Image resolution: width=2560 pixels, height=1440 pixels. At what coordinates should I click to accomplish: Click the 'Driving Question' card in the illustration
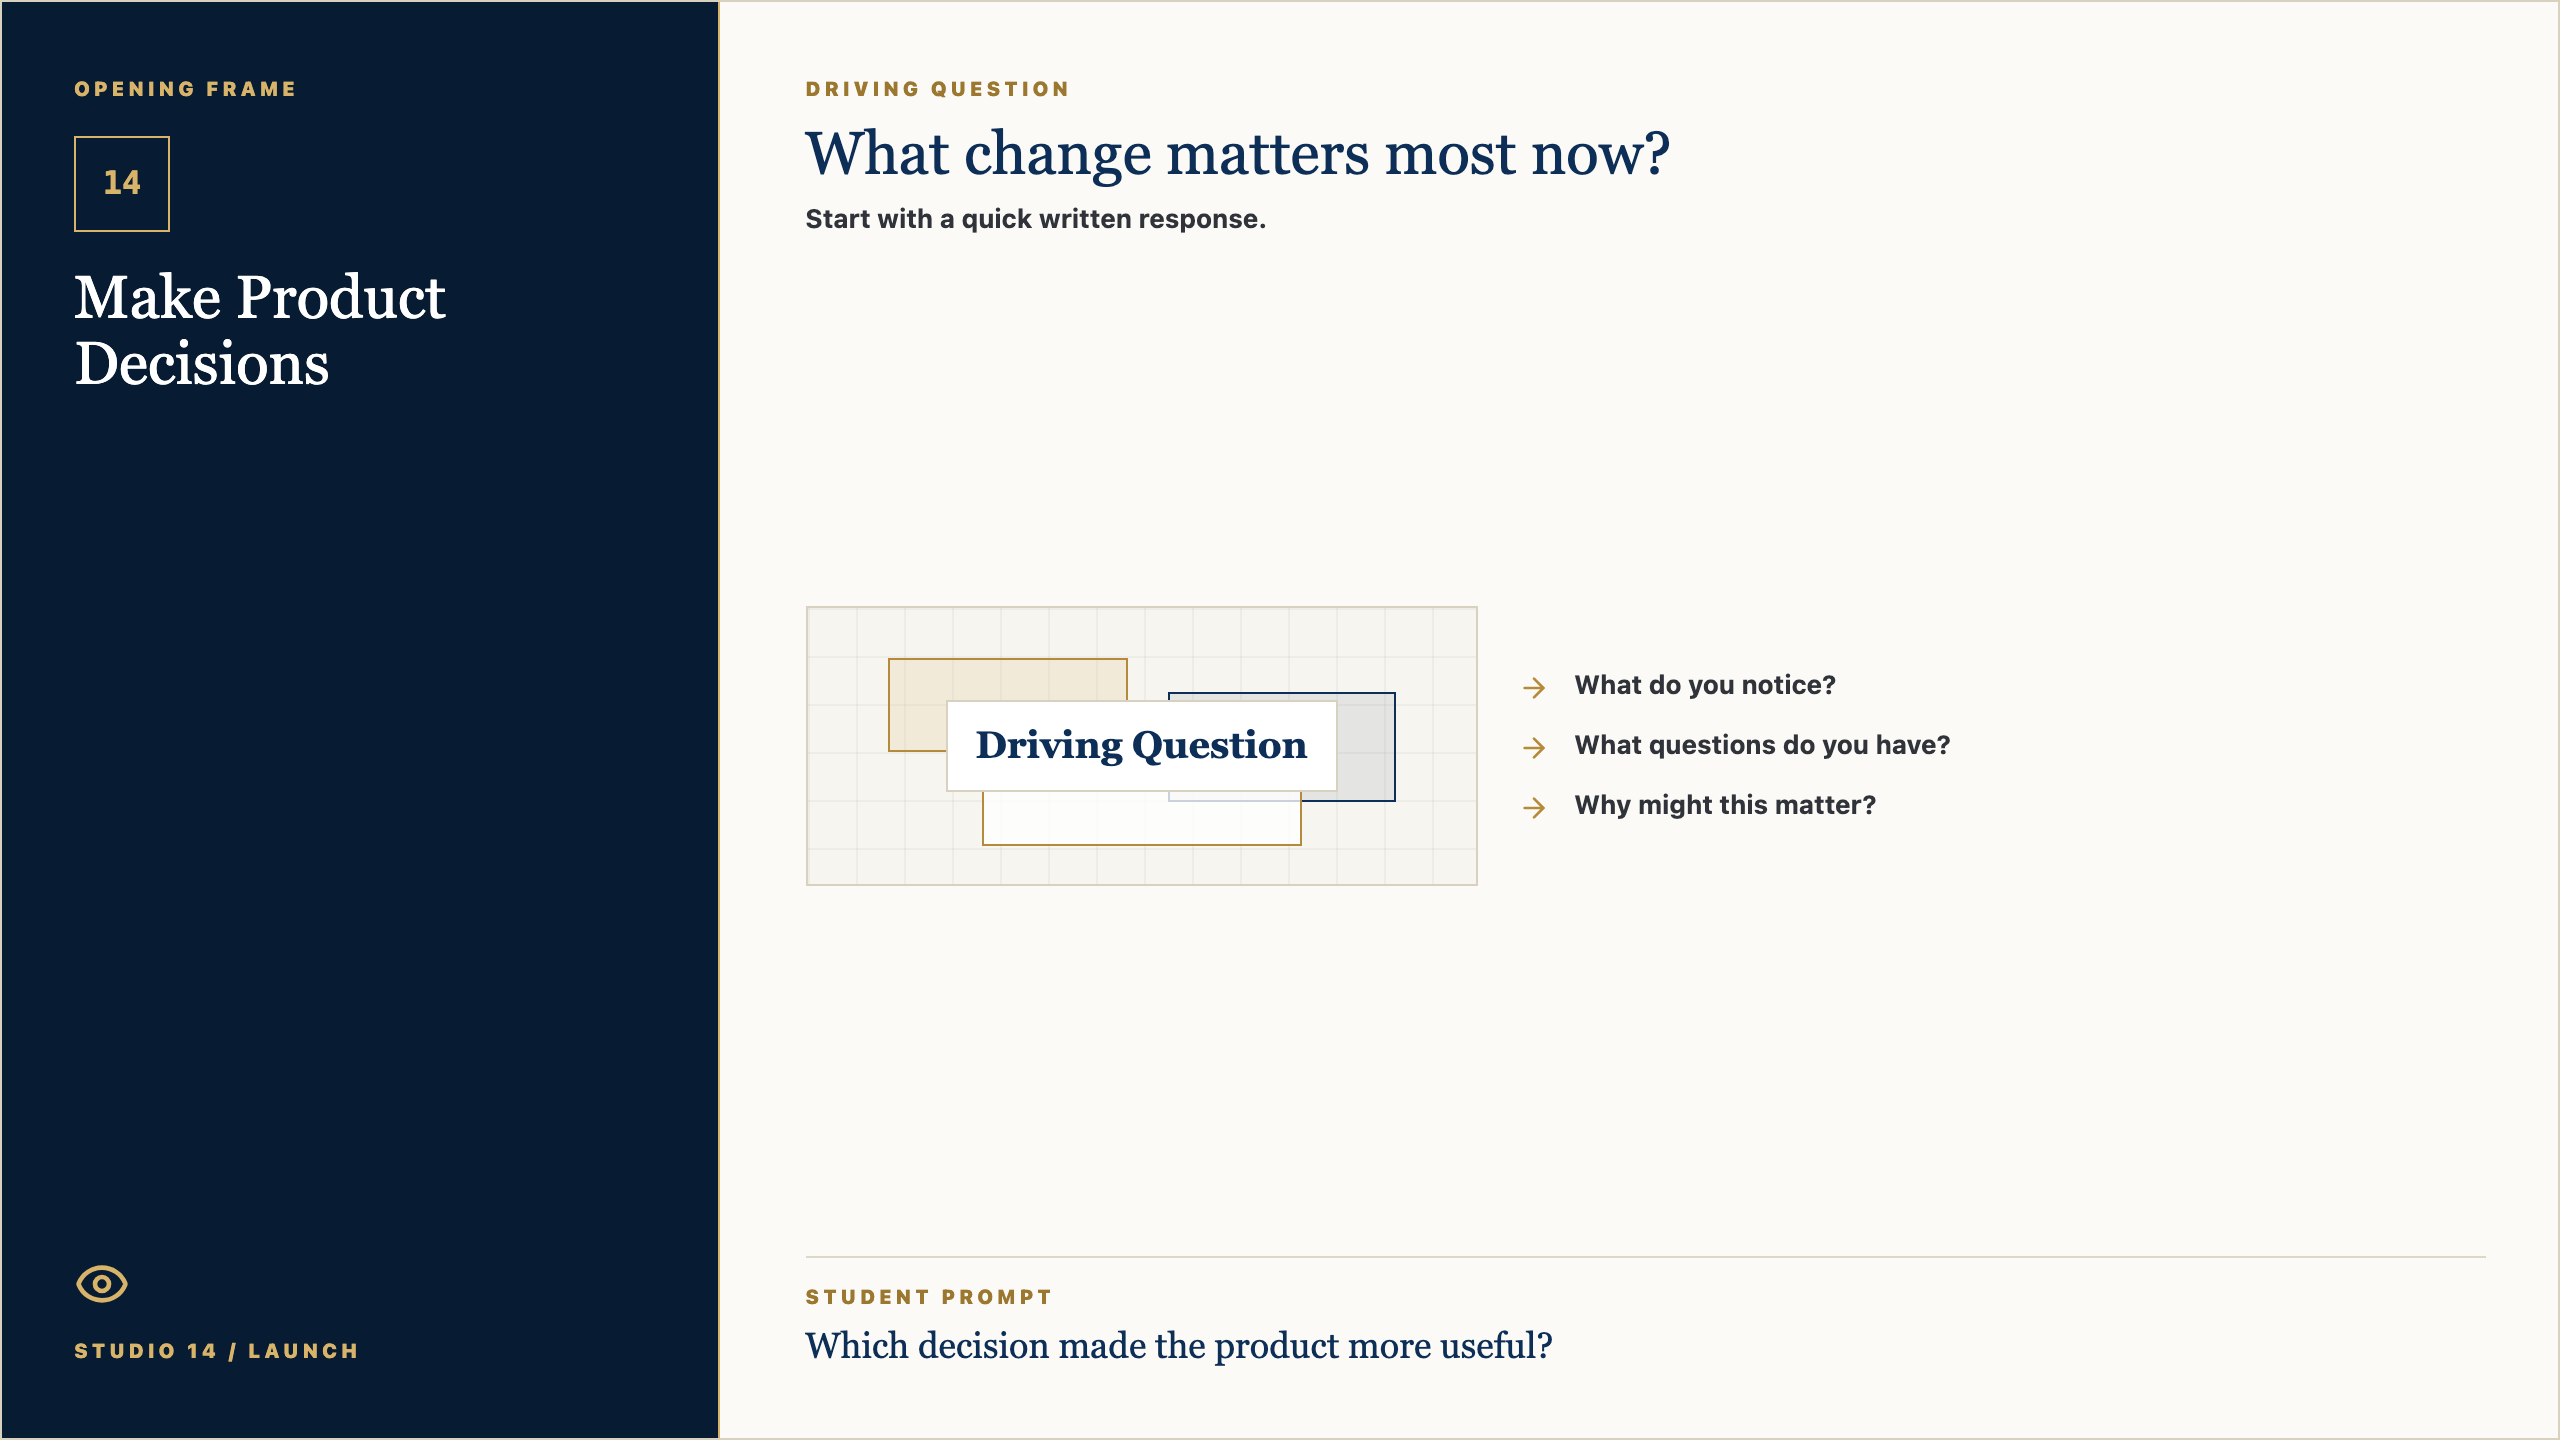pos(1141,746)
